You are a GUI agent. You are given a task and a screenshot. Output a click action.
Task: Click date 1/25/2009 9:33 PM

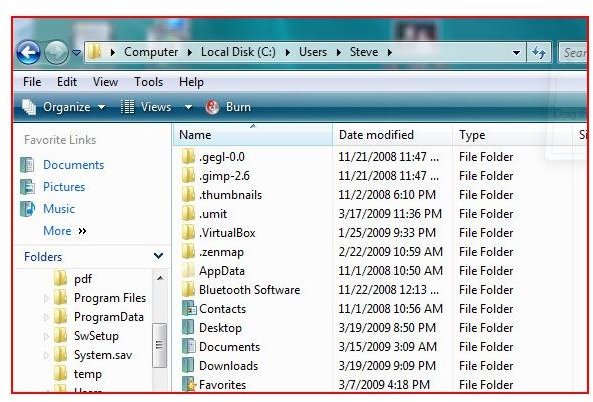pos(387,233)
